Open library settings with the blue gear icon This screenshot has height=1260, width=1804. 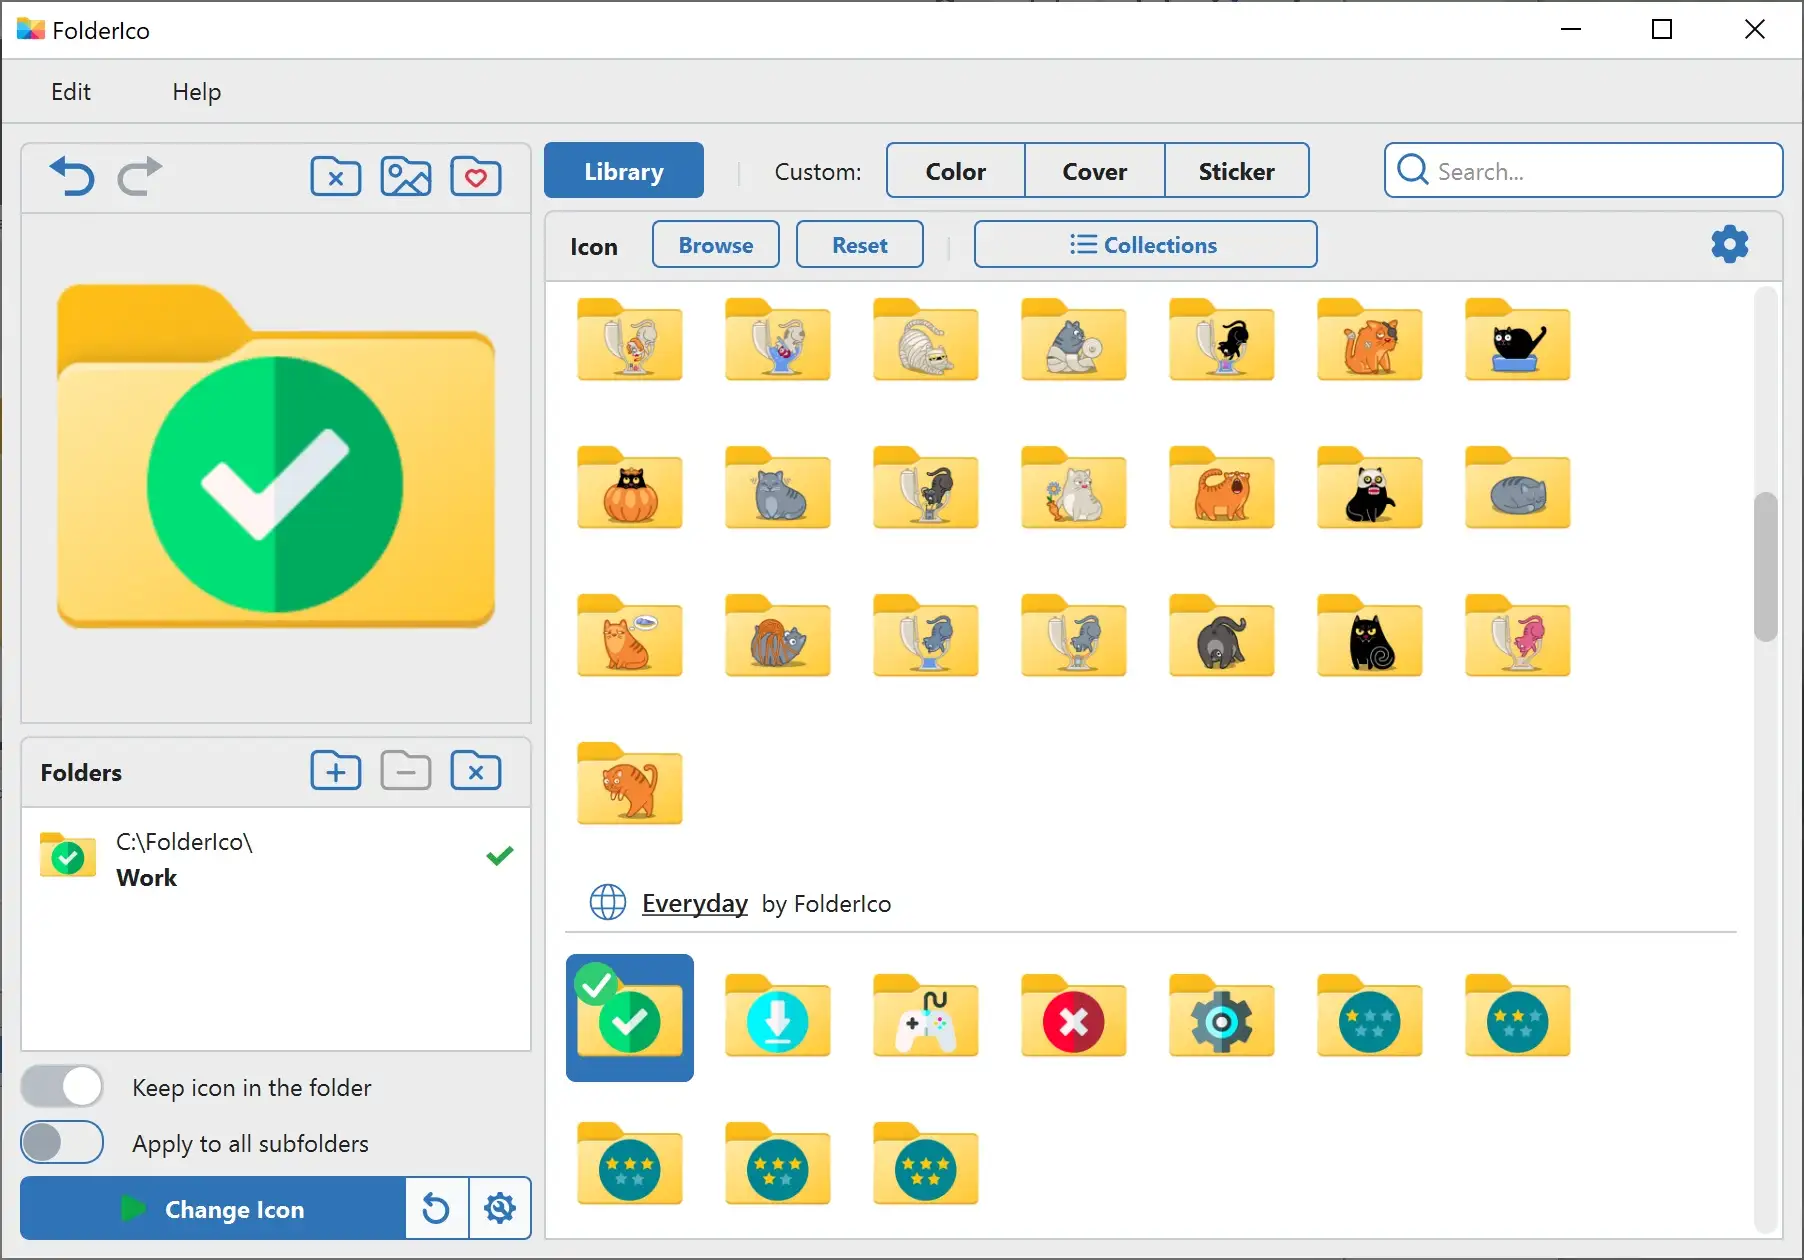pyautogui.click(x=1730, y=244)
